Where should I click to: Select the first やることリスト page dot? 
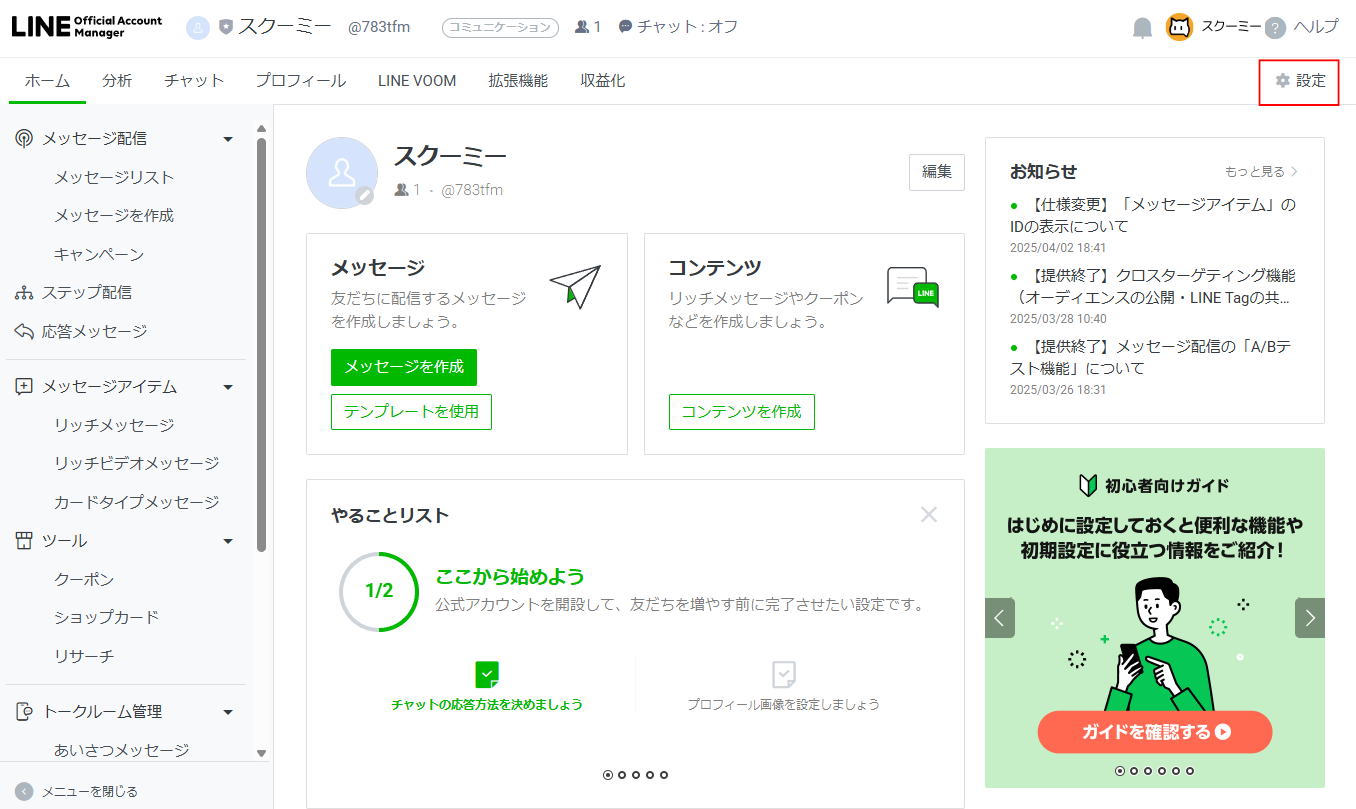point(607,775)
